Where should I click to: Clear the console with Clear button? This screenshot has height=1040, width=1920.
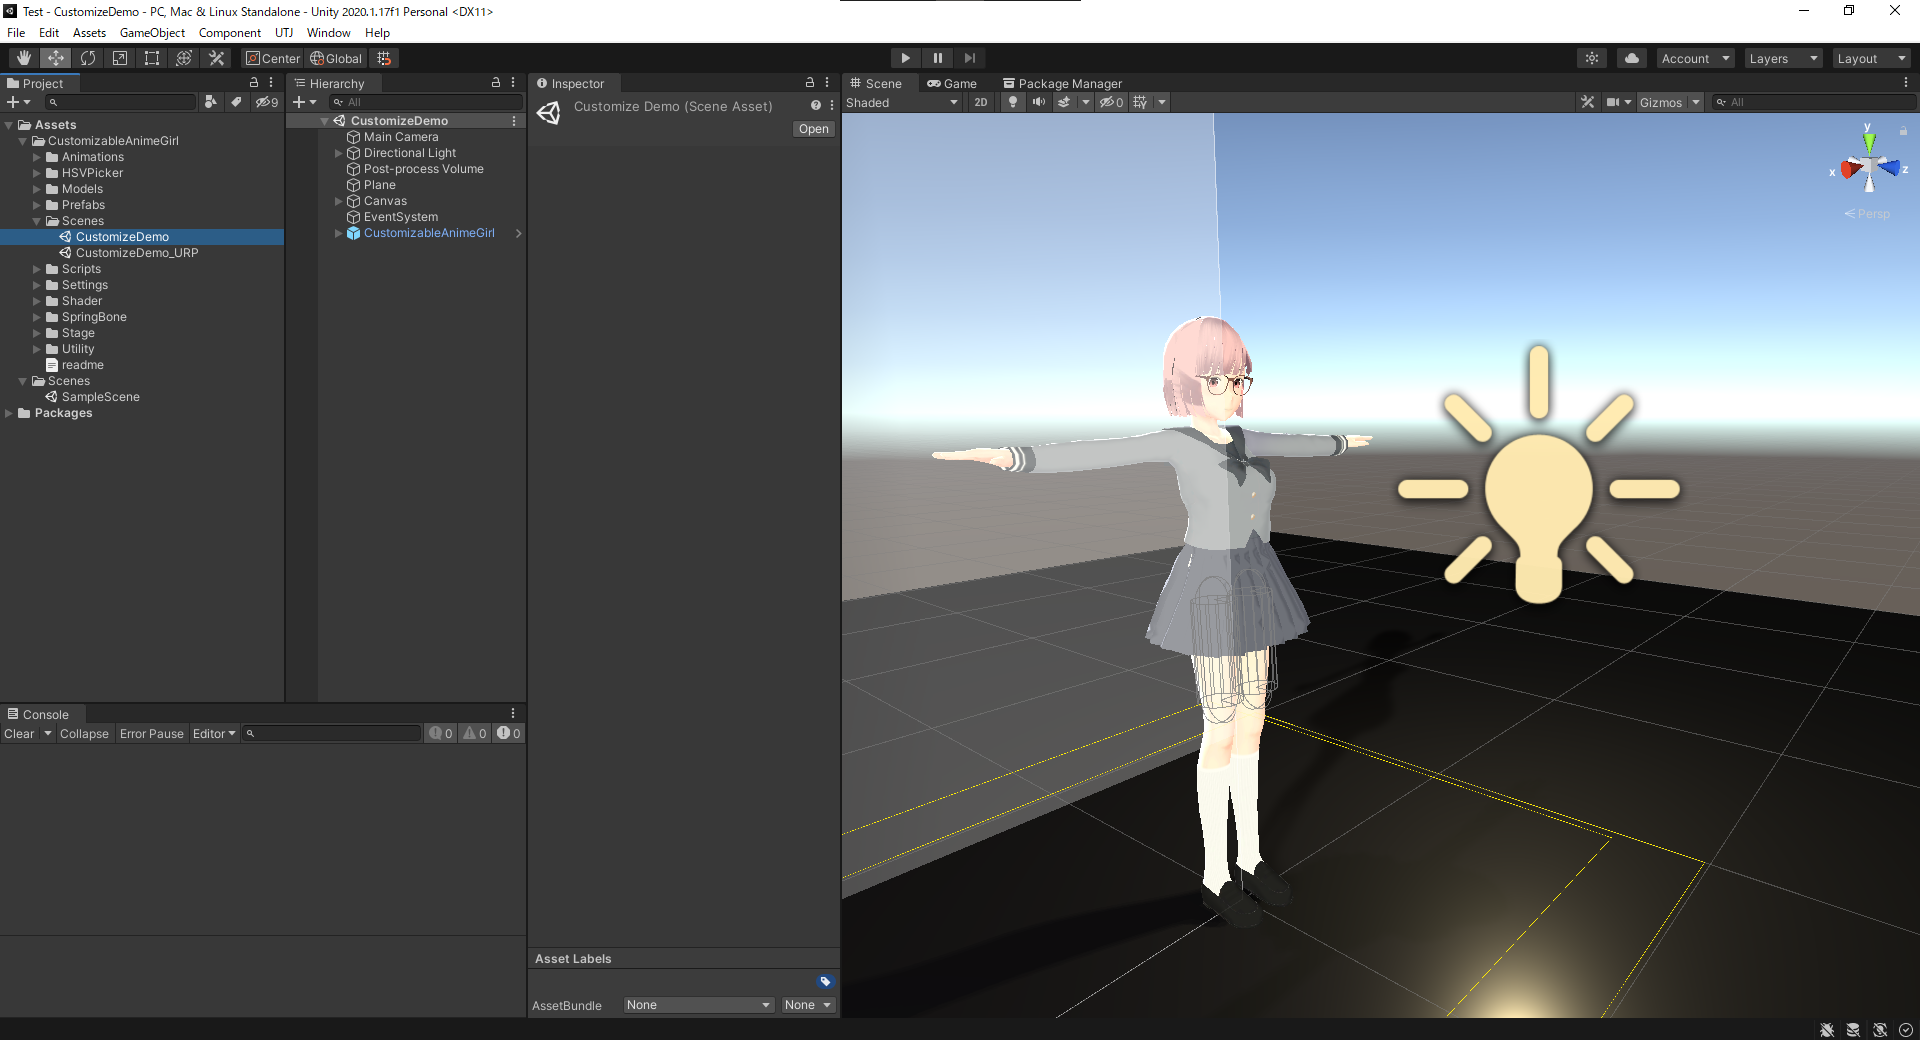pos(19,734)
